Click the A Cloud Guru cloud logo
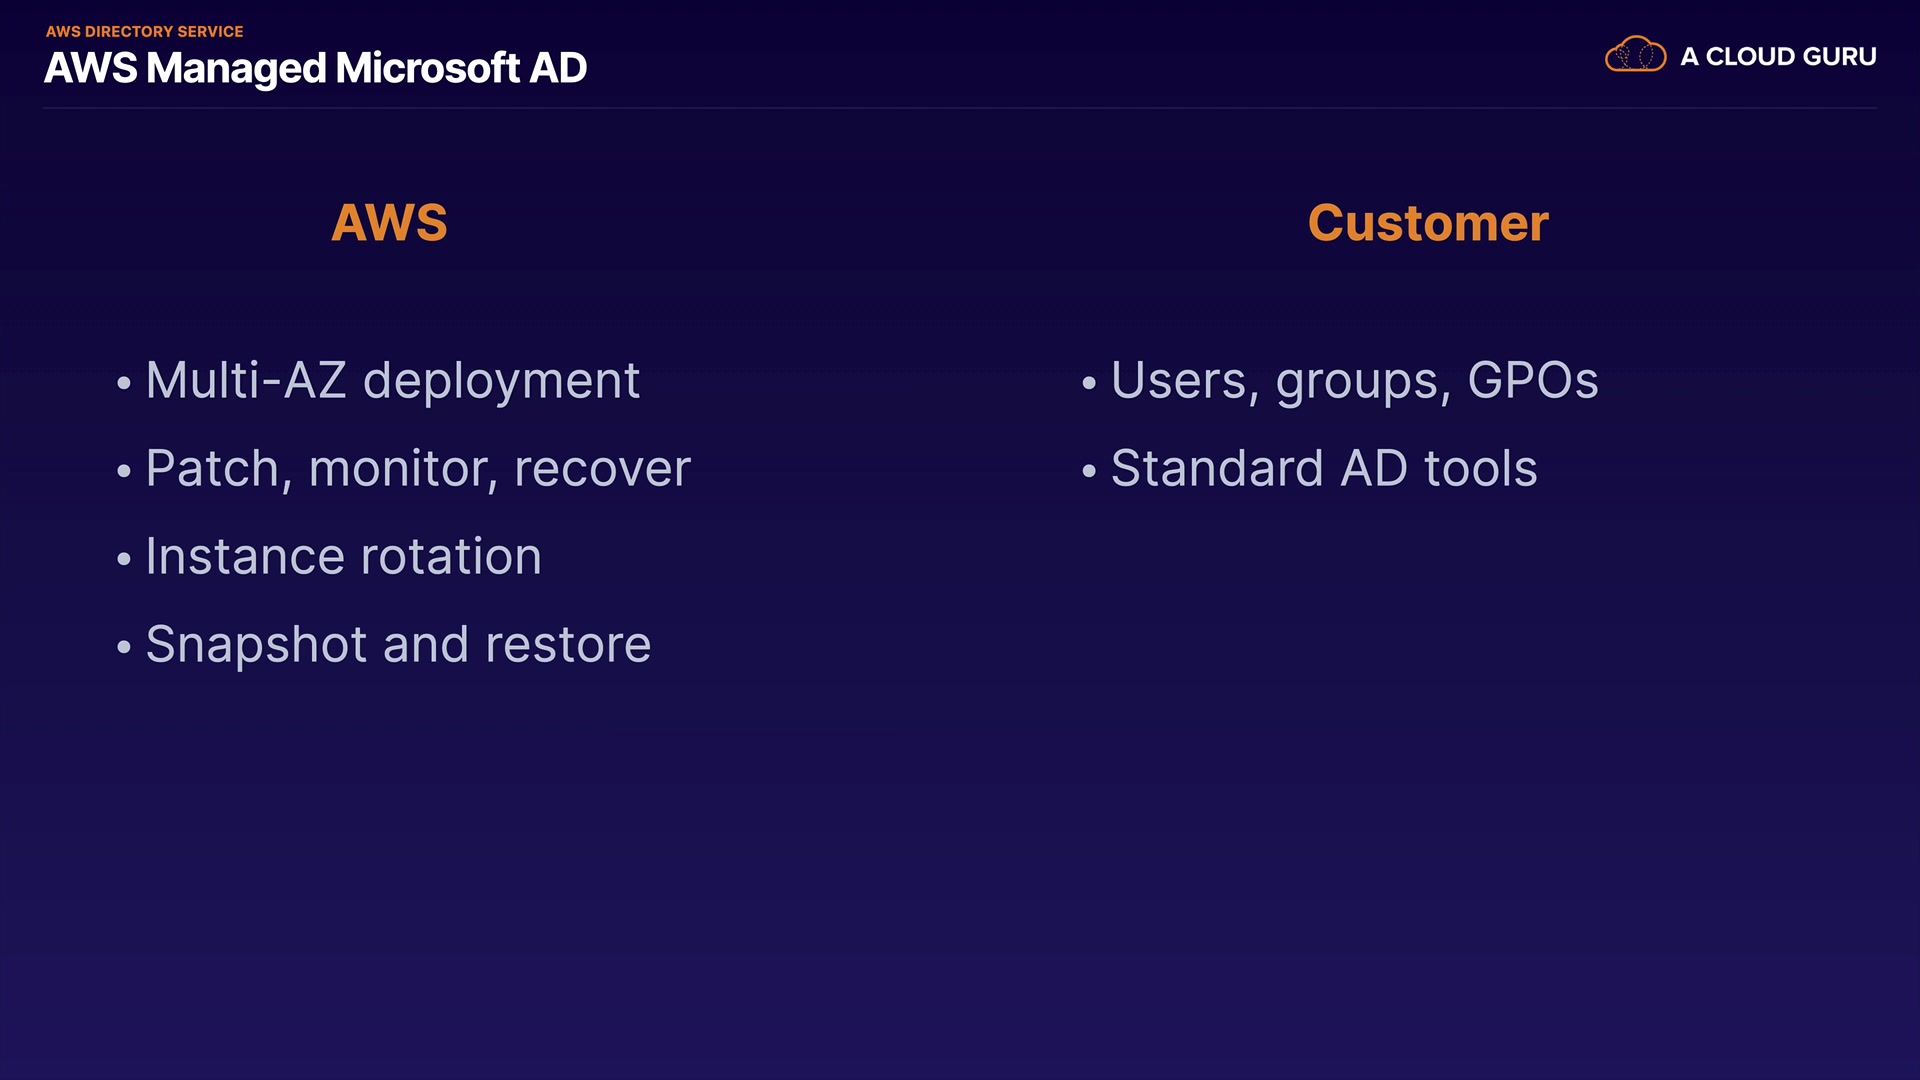The width and height of the screenshot is (1920, 1080). [1635, 55]
